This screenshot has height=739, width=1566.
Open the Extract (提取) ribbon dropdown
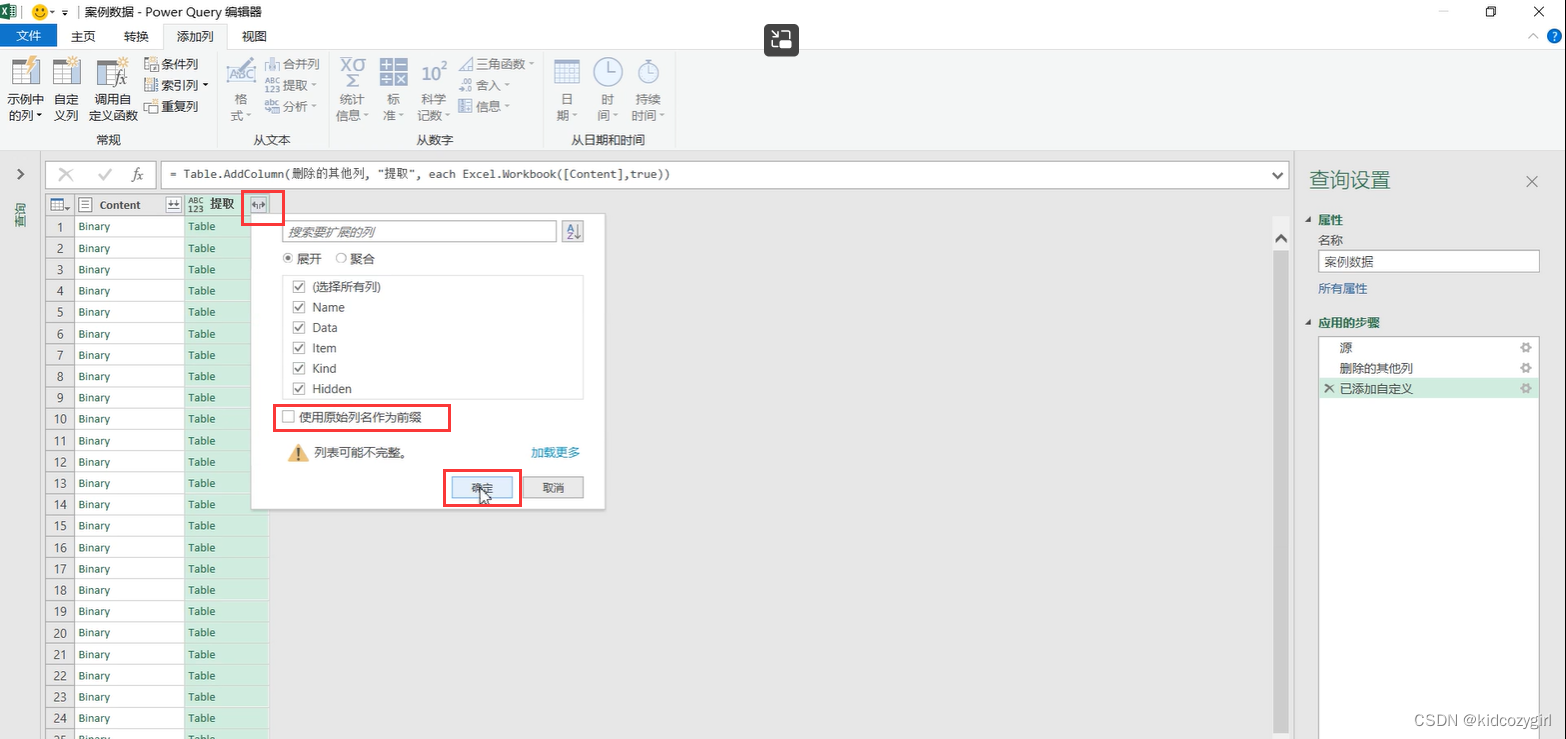coord(314,86)
